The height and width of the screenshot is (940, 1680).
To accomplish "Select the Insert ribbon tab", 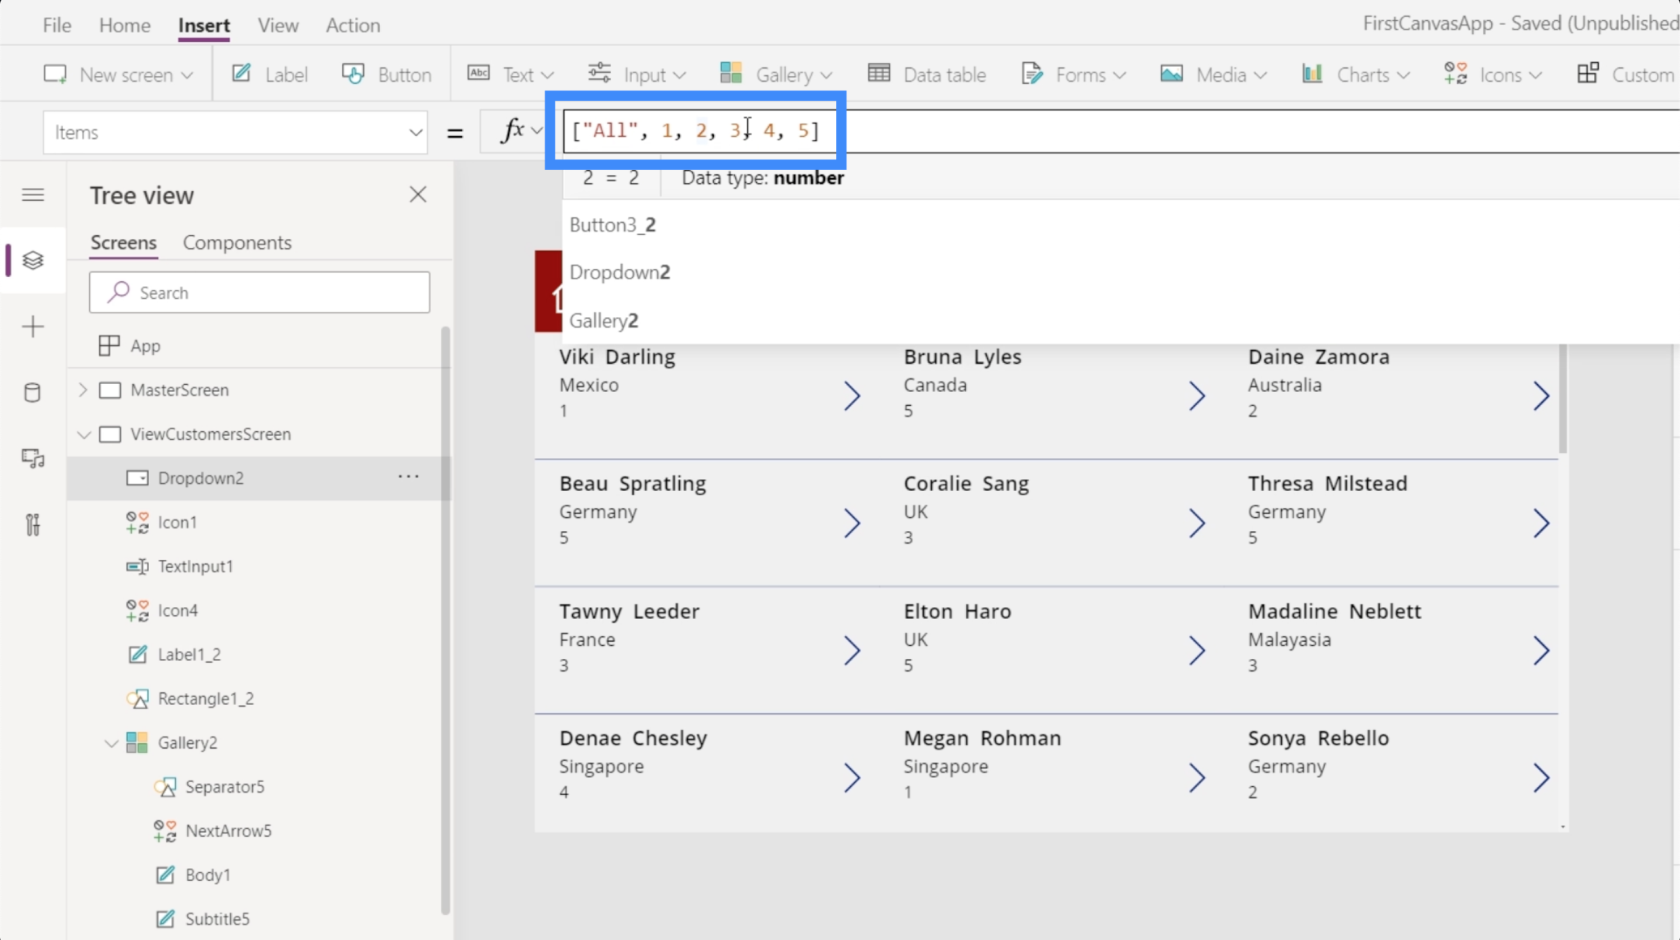I will (x=204, y=25).
